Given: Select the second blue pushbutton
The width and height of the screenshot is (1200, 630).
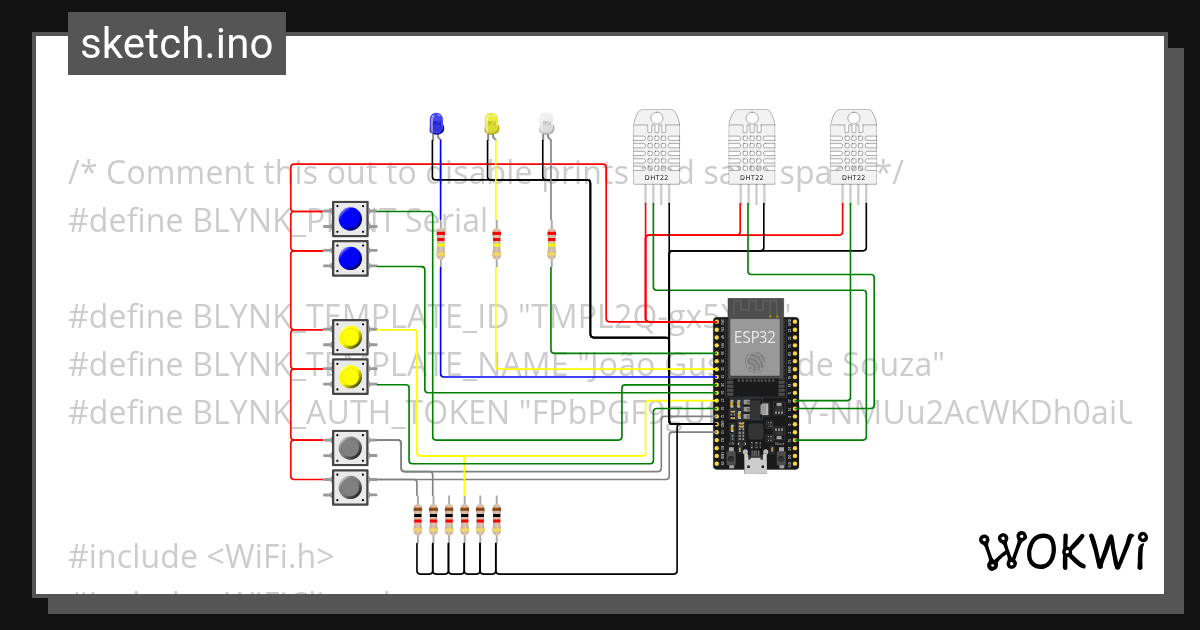Looking at the screenshot, I should [350, 258].
